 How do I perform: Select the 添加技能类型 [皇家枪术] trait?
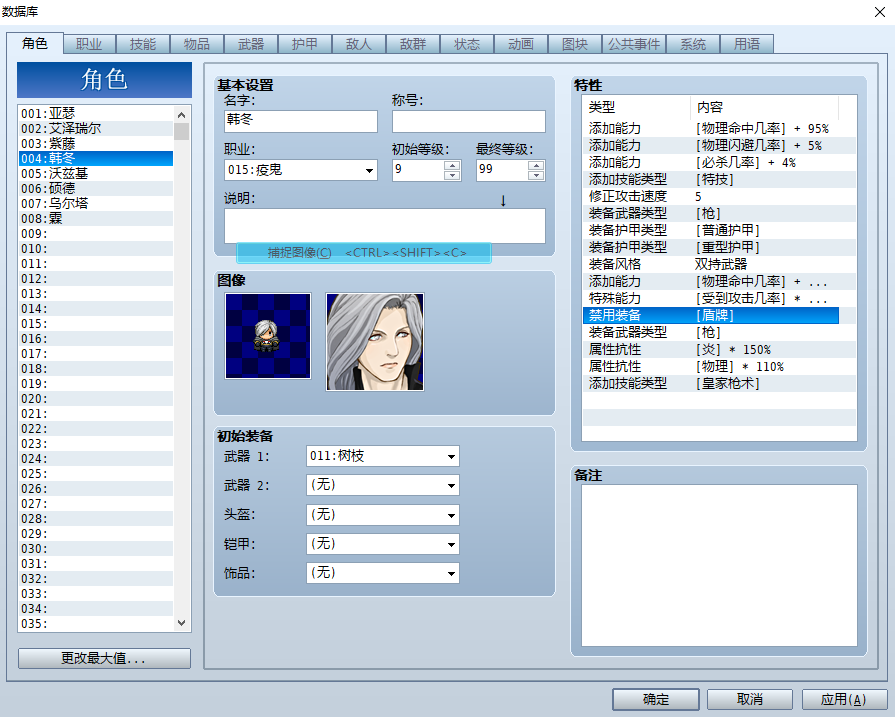pos(719,383)
